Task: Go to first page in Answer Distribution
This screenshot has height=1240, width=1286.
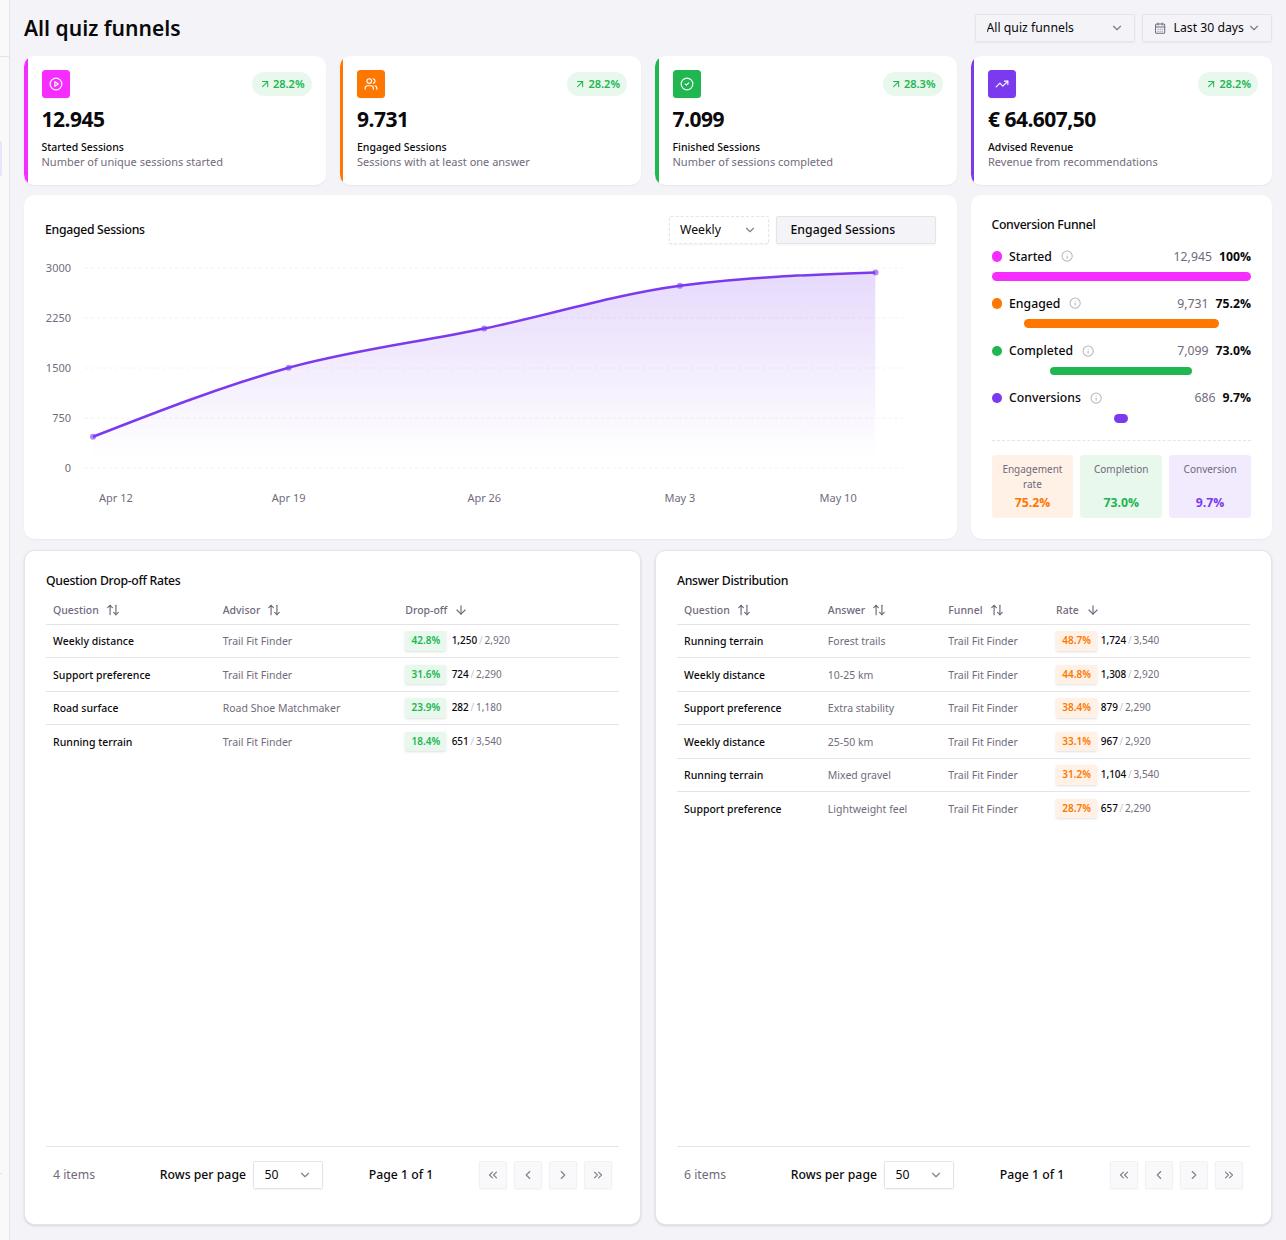Action: click(x=1124, y=1175)
